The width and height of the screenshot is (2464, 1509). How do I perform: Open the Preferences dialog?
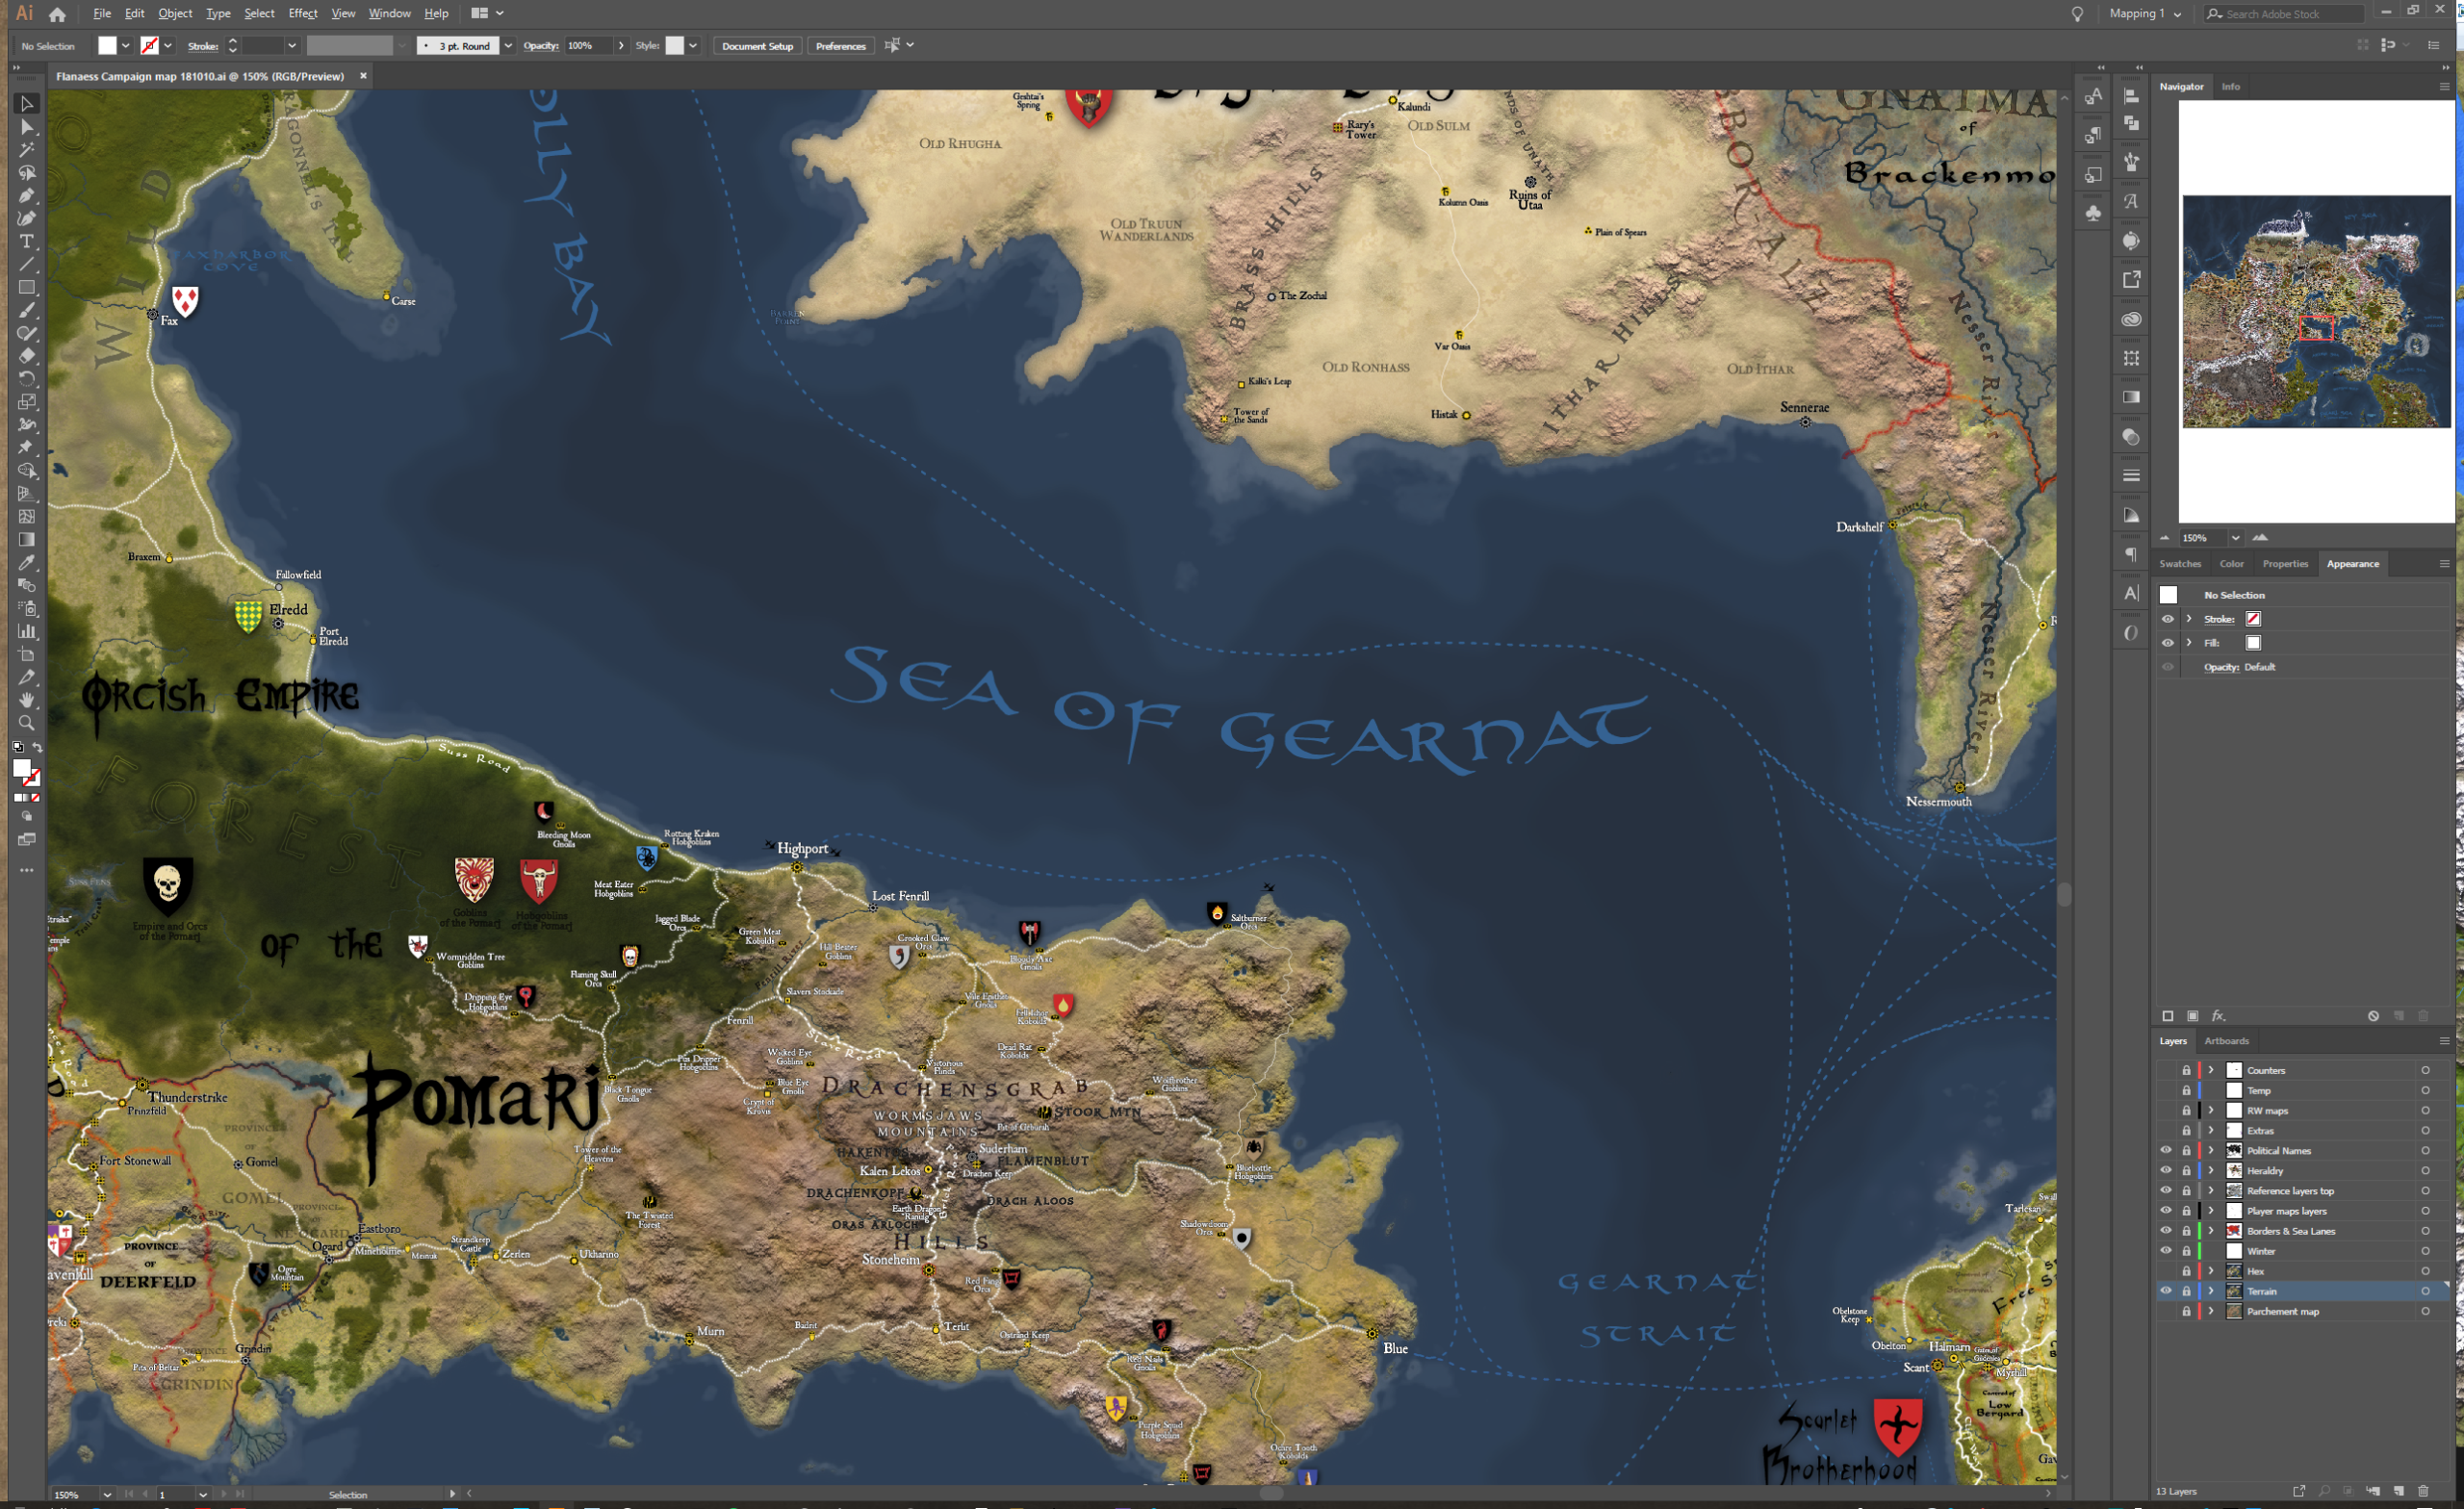[x=840, y=45]
